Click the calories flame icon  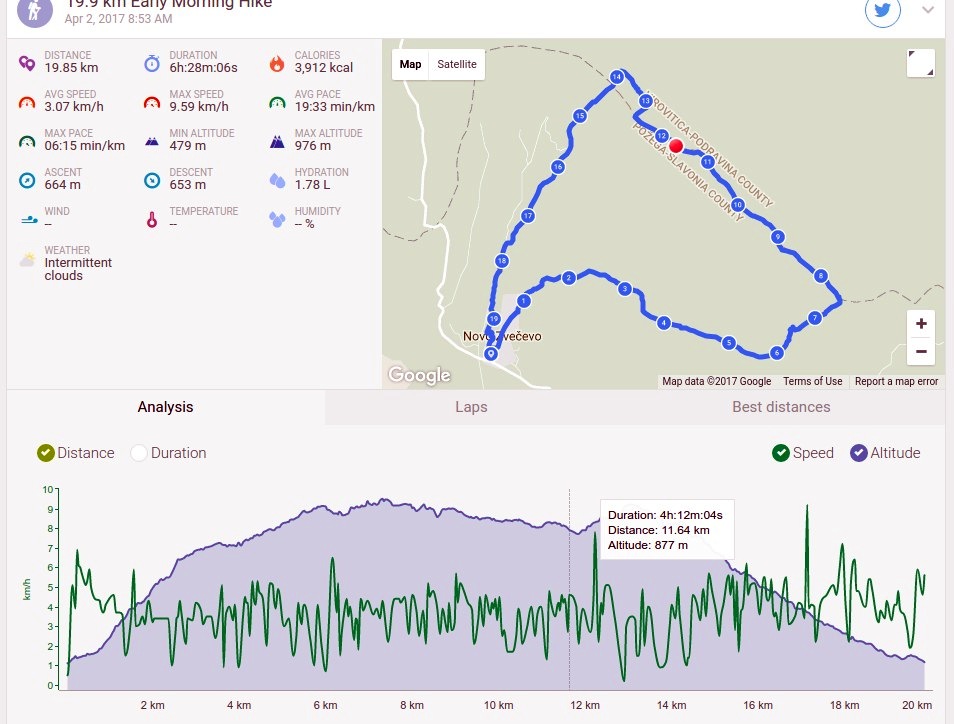tap(277, 63)
